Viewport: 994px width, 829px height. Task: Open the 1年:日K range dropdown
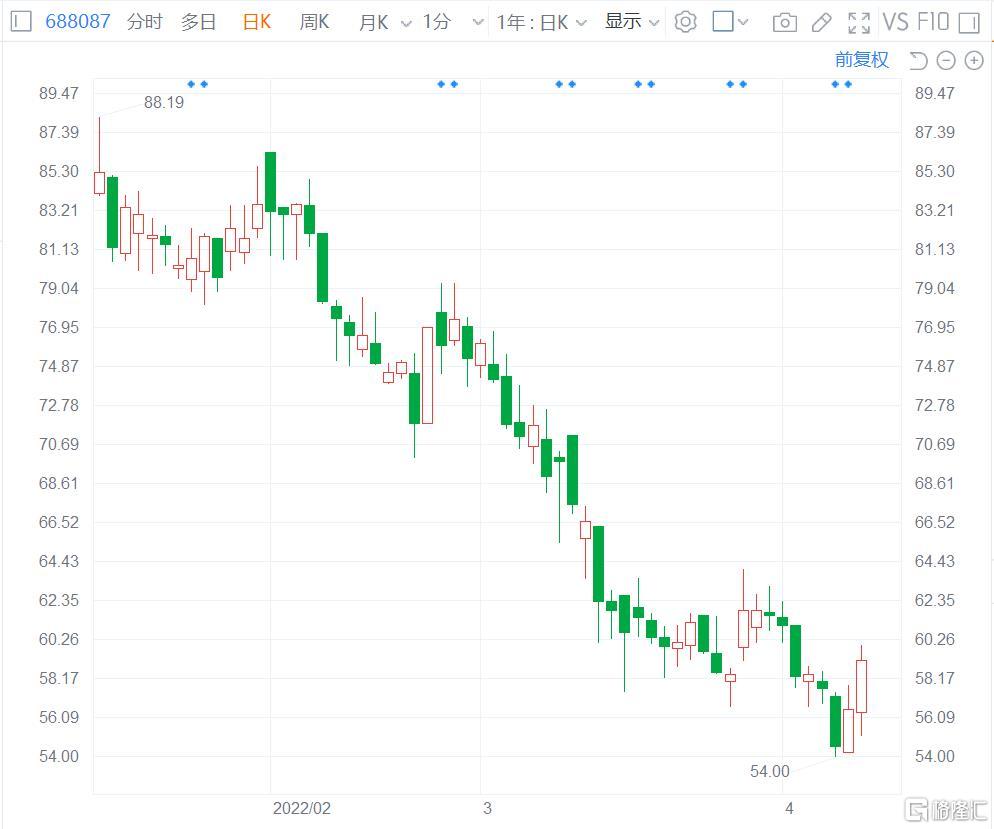pos(541,22)
